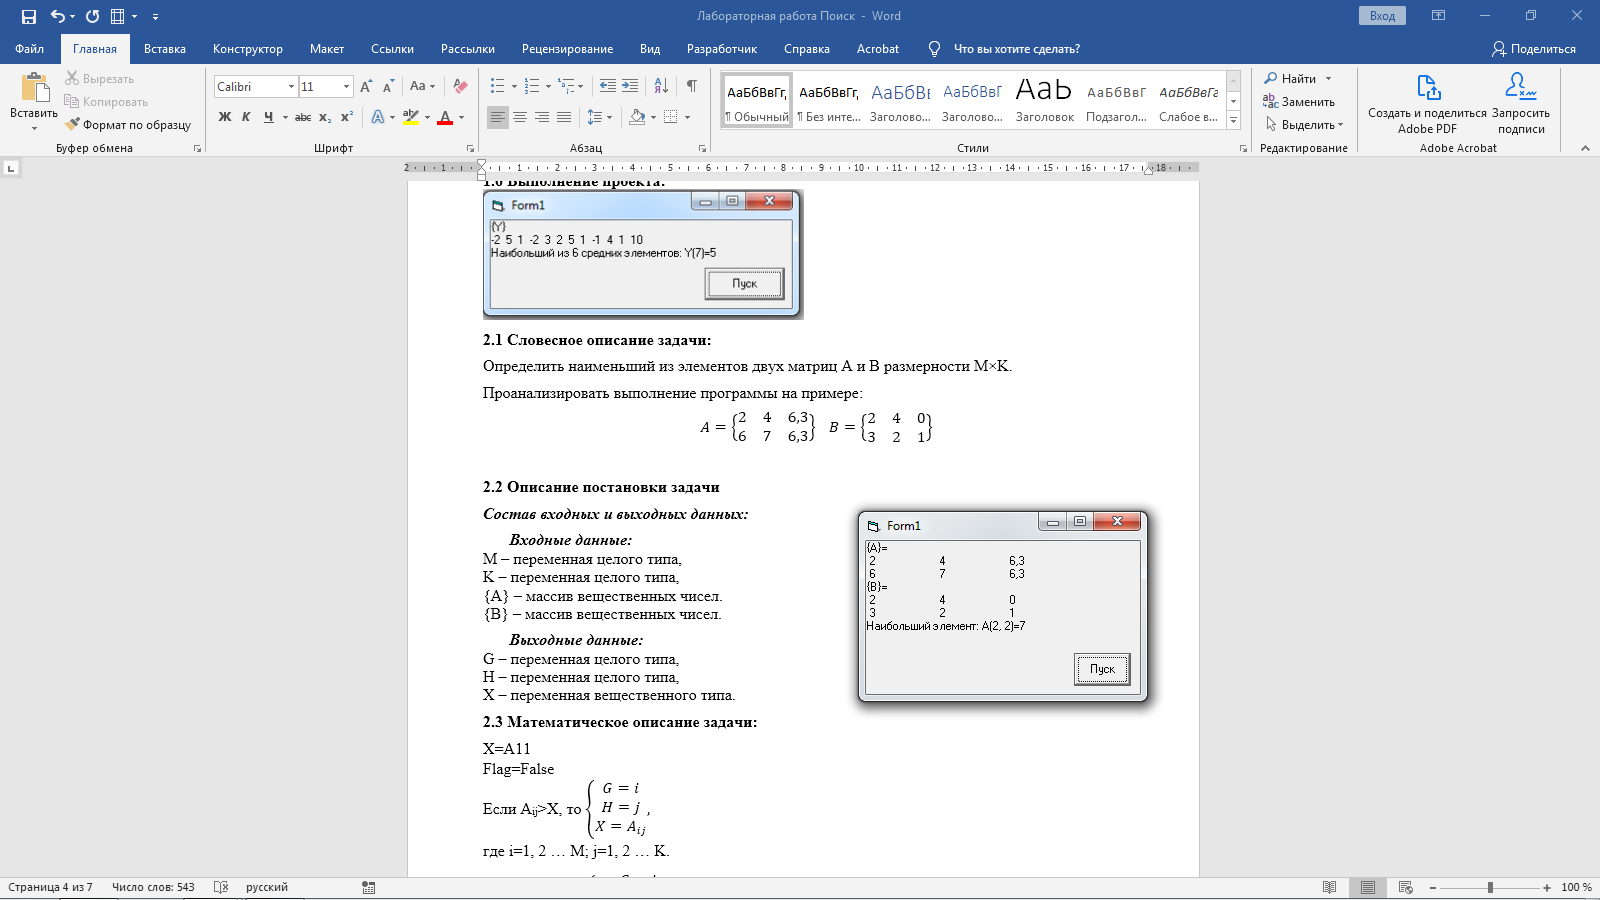
Task: Click the 100 % zoom level
Action: click(1576, 887)
